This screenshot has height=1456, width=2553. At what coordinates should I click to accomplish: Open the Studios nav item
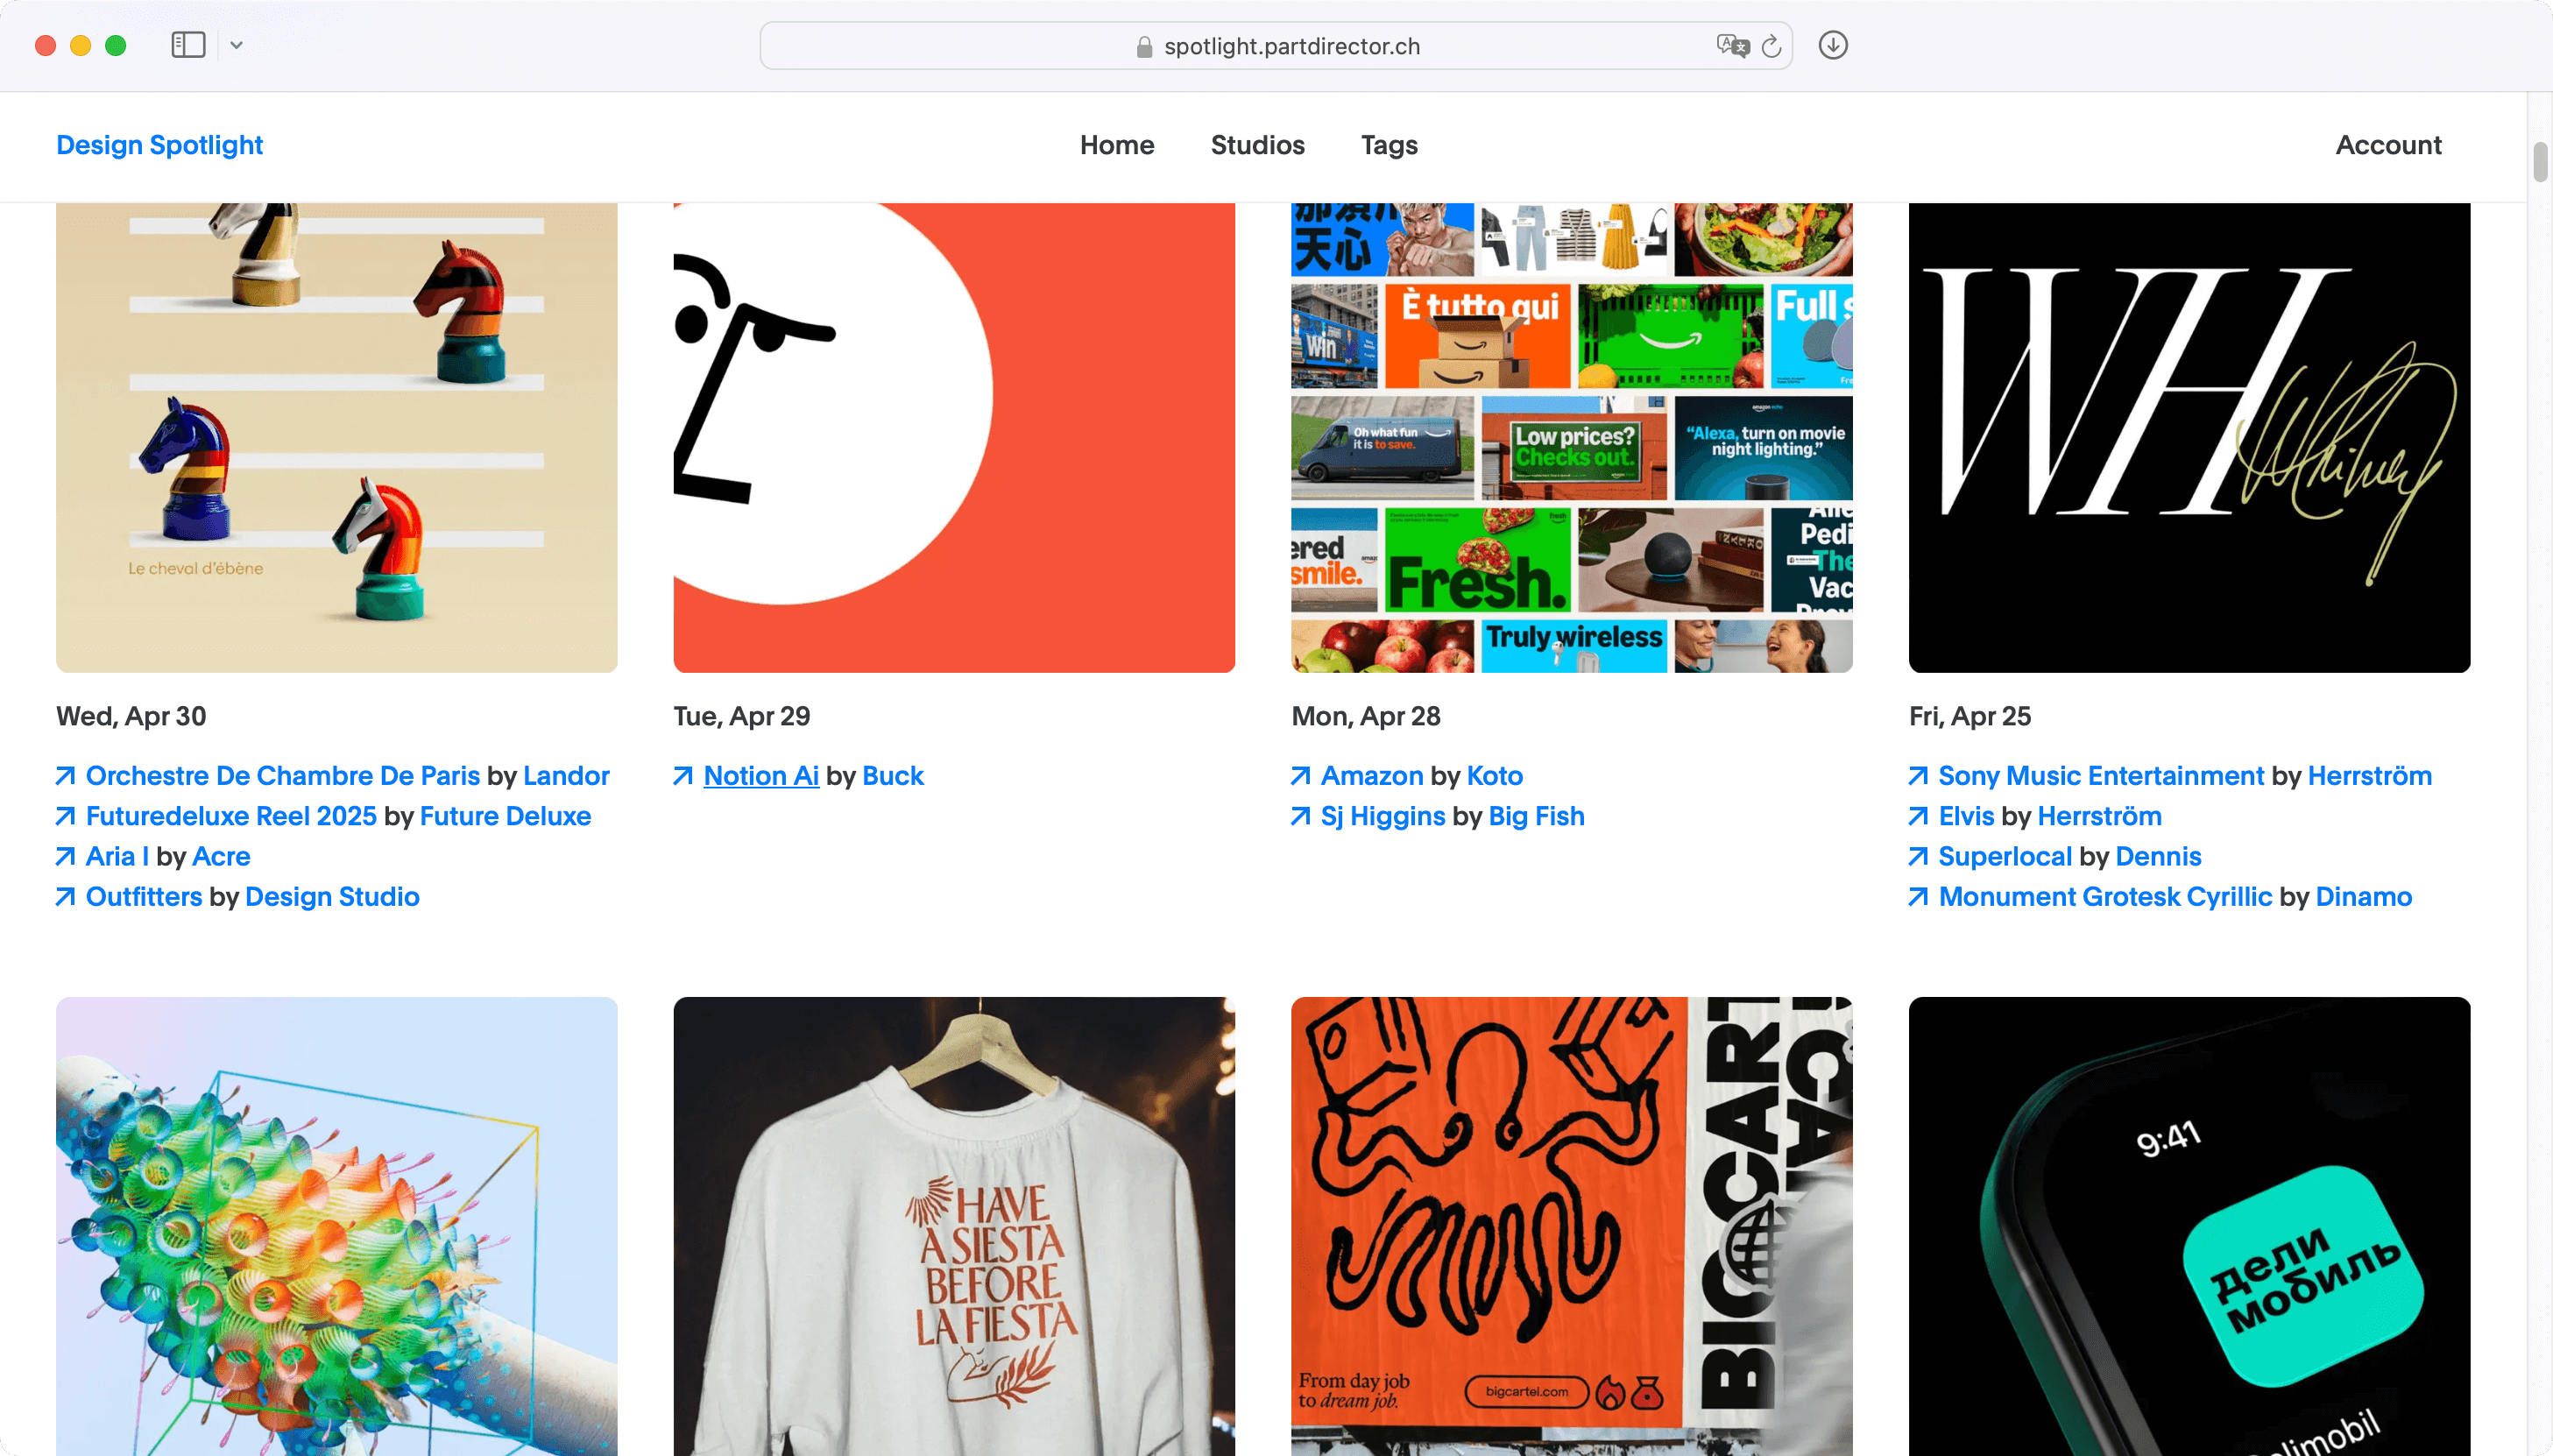1257,145
